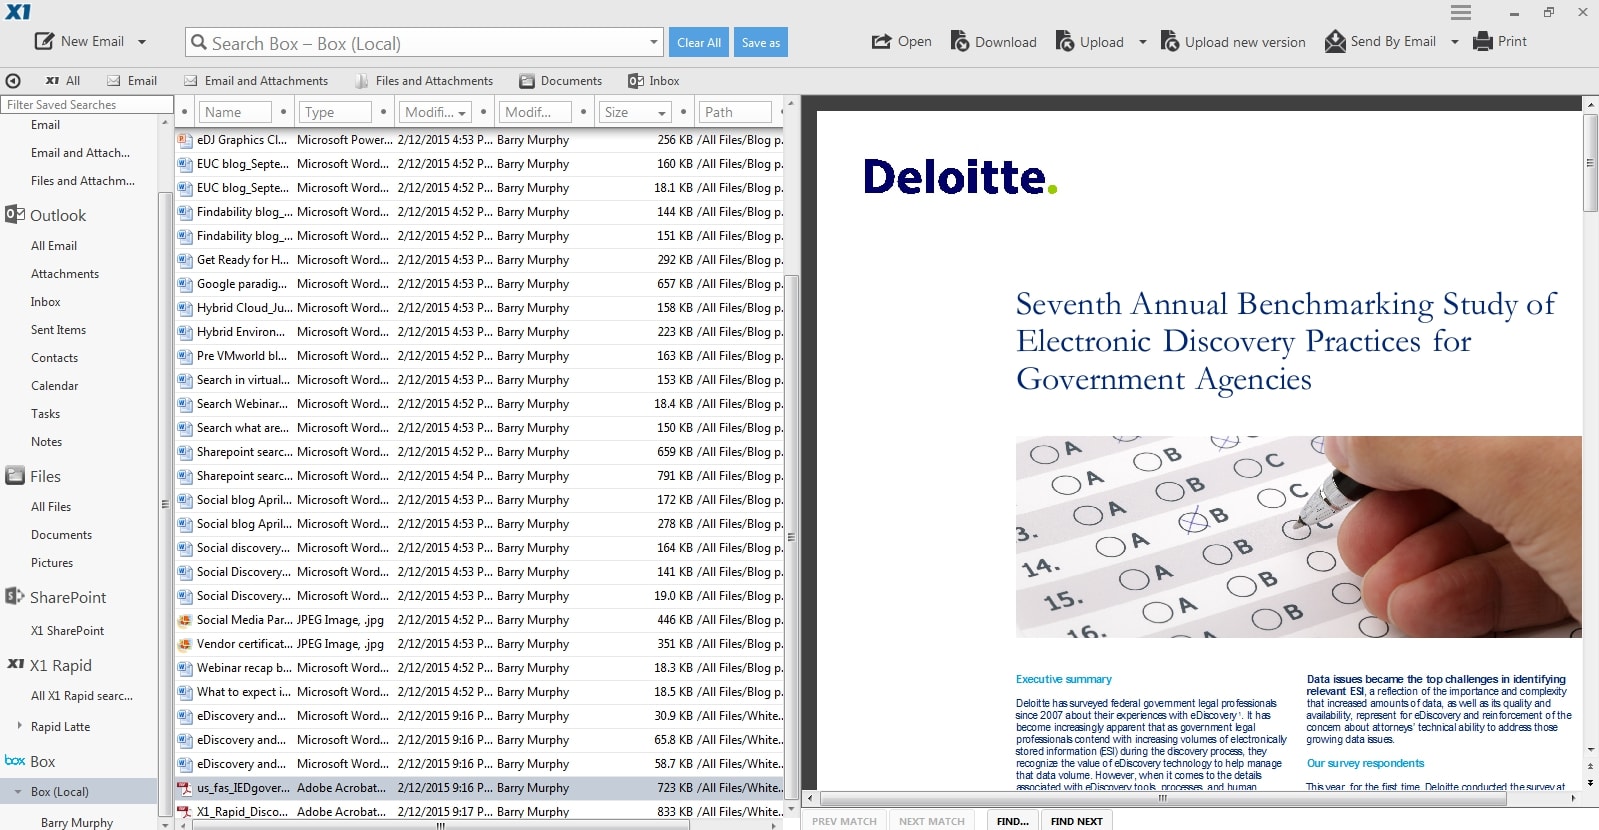Click the survey photo in preview
This screenshot has height=830, width=1599.
(x=1298, y=537)
